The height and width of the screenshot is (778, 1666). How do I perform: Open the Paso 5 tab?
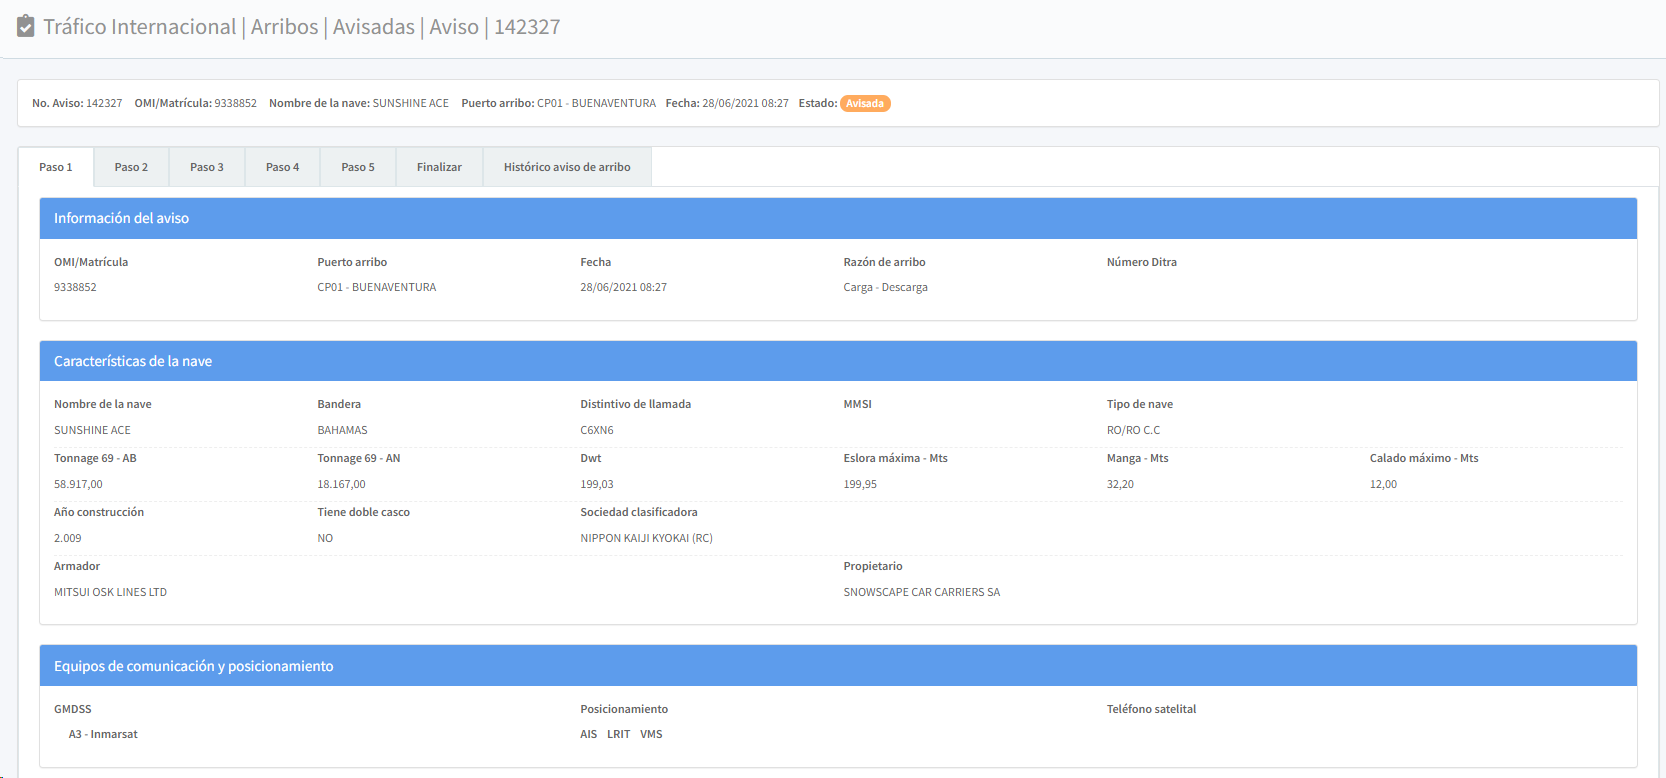coord(358,167)
